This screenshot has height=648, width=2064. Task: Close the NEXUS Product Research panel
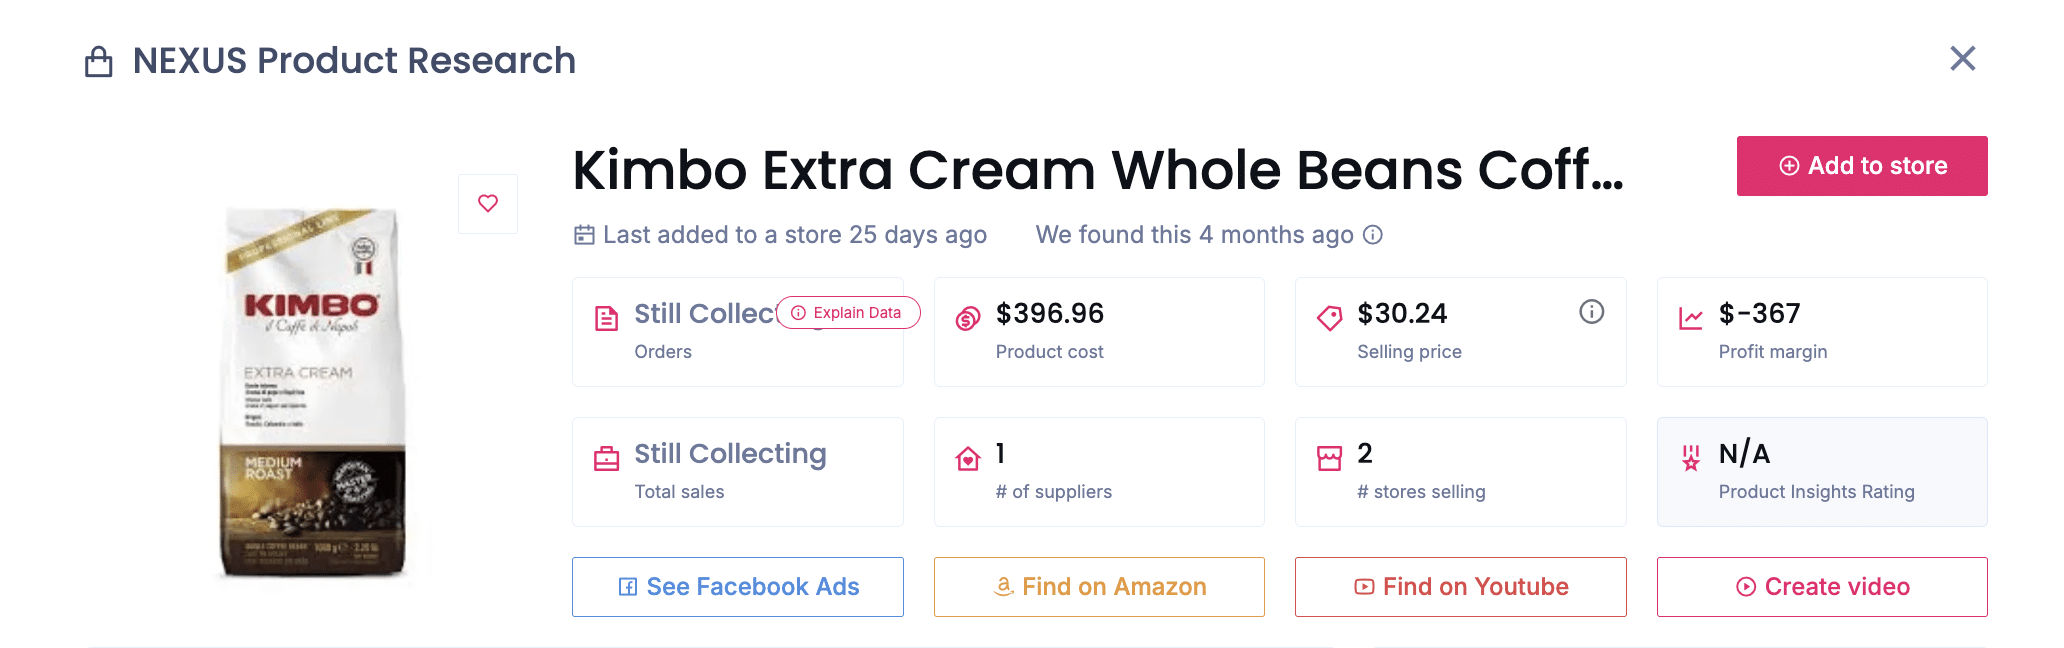1962,59
